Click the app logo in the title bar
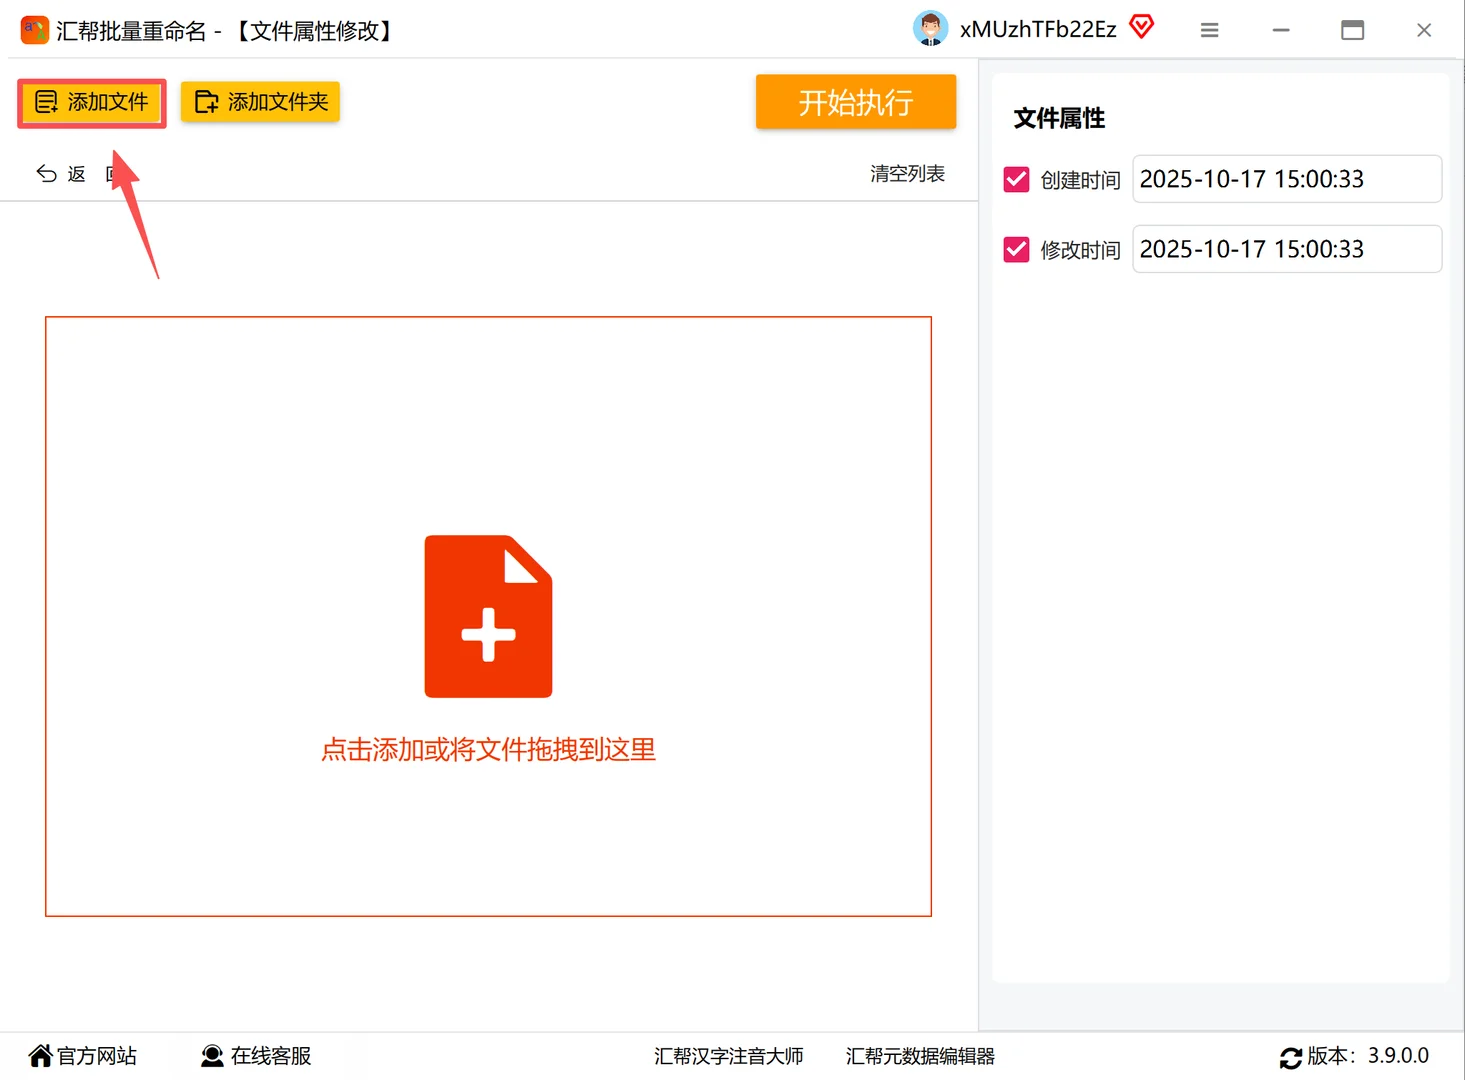The height and width of the screenshot is (1080, 1465). tap(34, 30)
